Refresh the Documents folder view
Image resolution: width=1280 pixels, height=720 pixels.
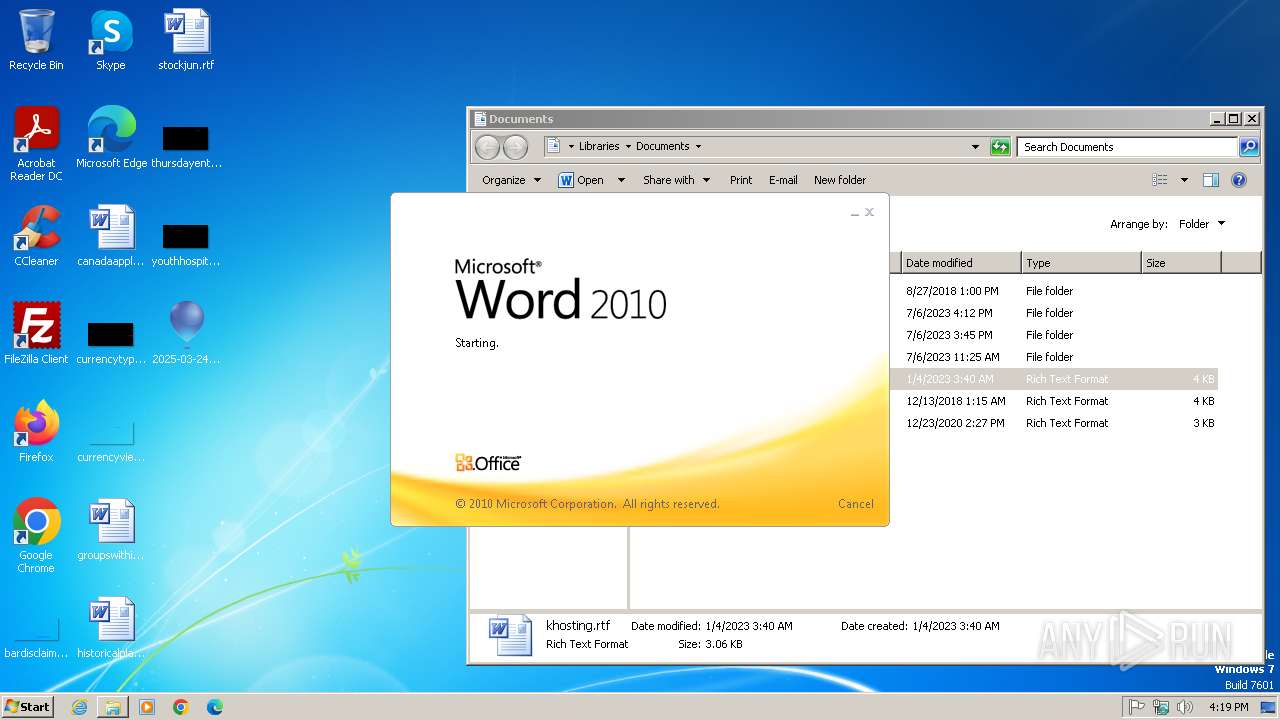pos(1000,147)
